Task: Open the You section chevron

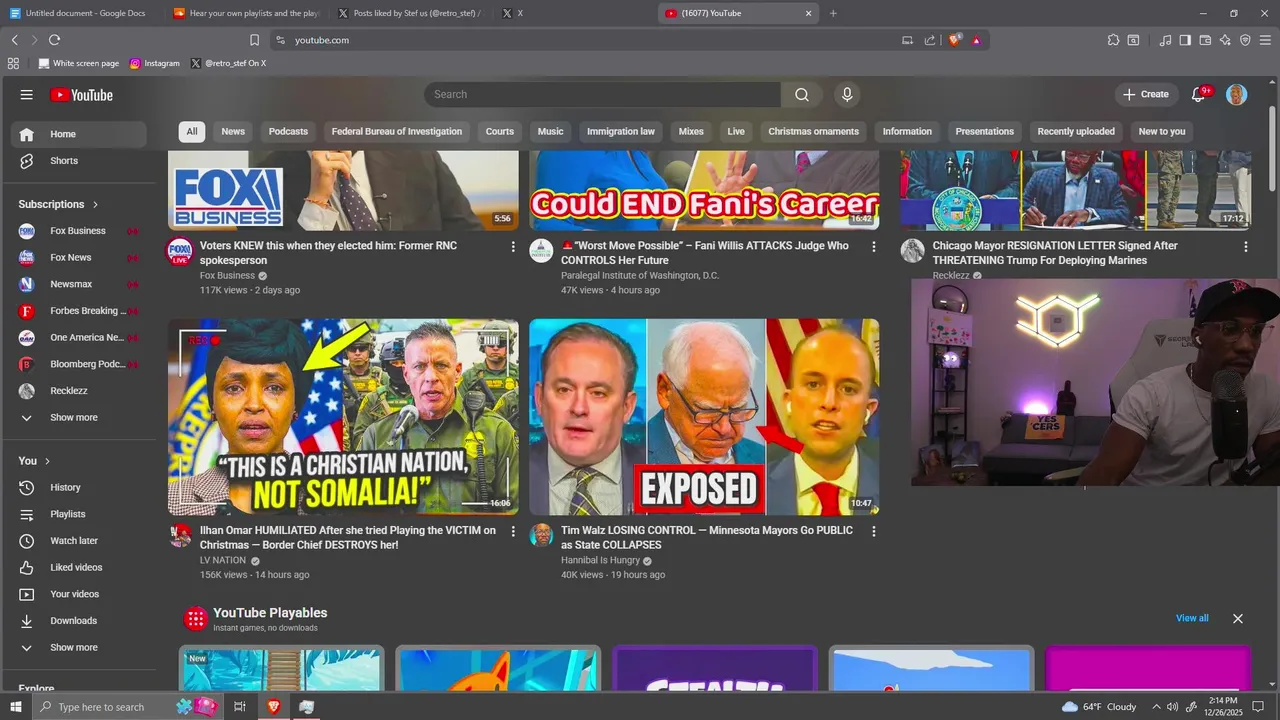Action: click(48, 461)
